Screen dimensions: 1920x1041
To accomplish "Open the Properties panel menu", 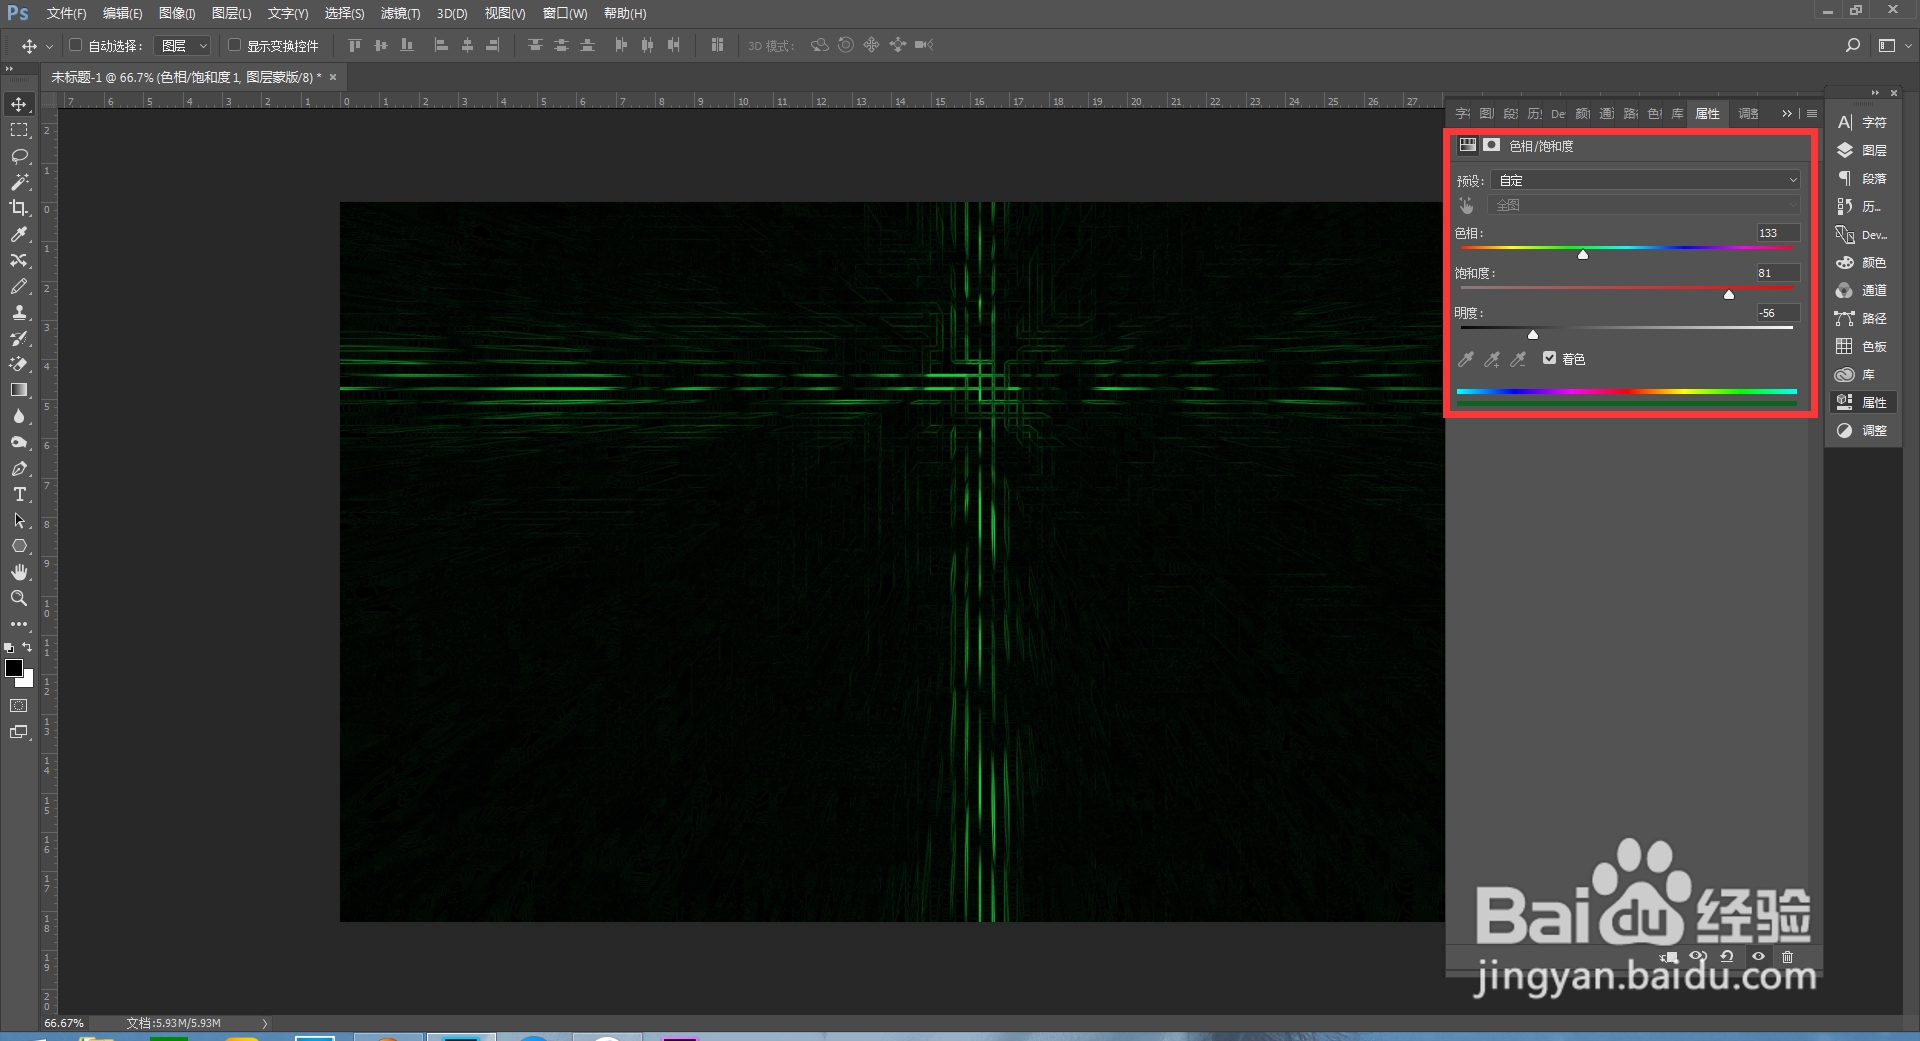I will pyautogui.click(x=1812, y=114).
